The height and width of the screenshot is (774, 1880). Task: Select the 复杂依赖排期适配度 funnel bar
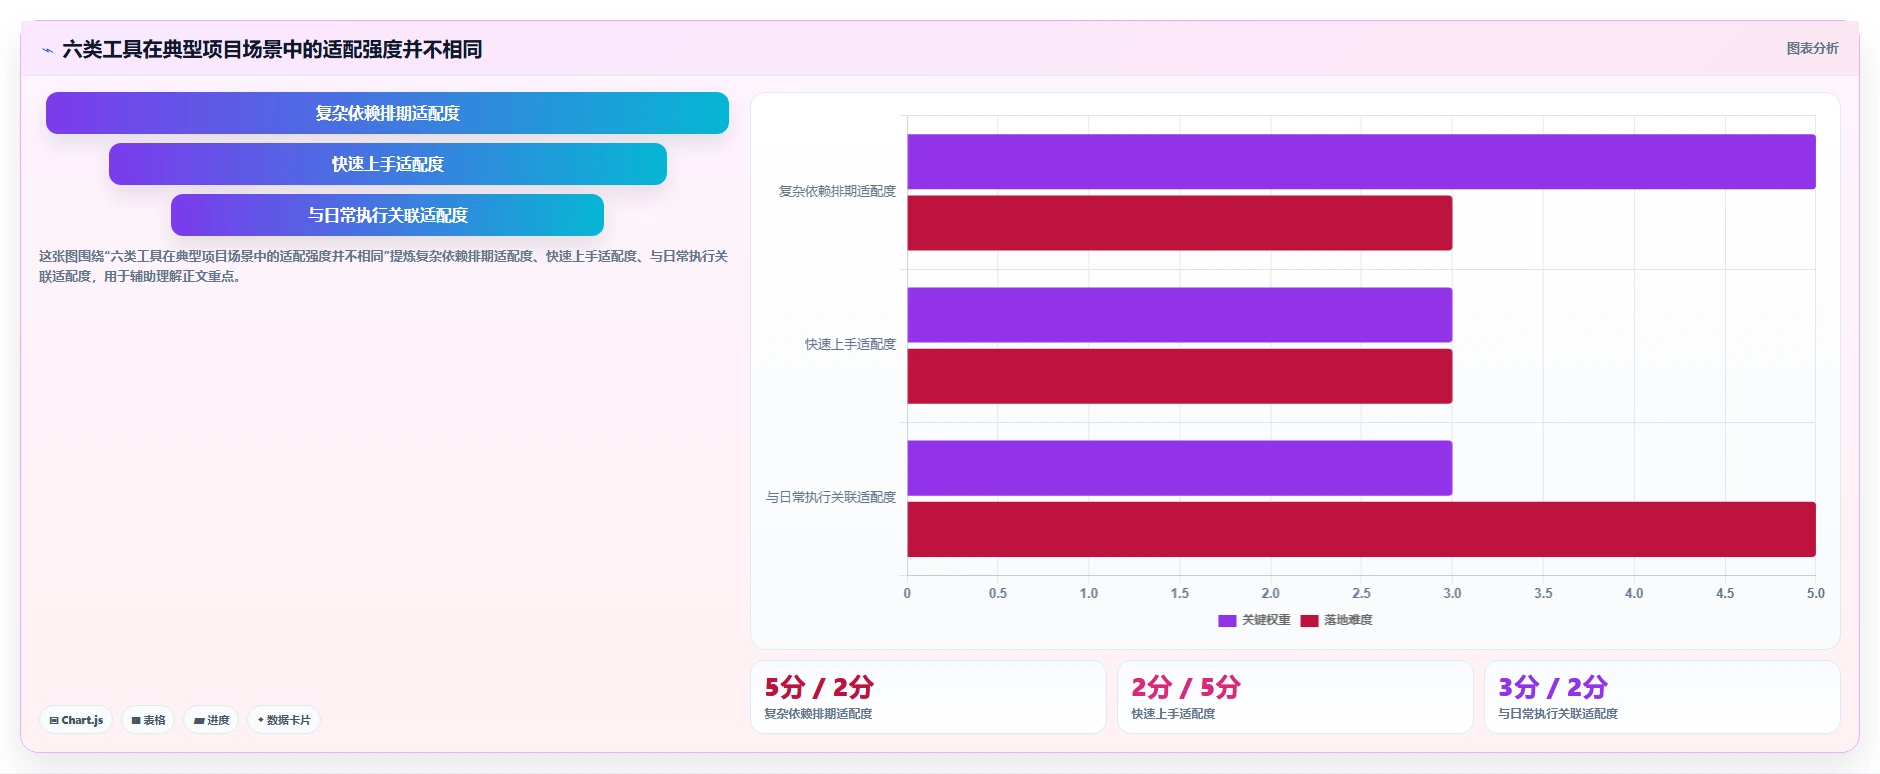click(387, 113)
